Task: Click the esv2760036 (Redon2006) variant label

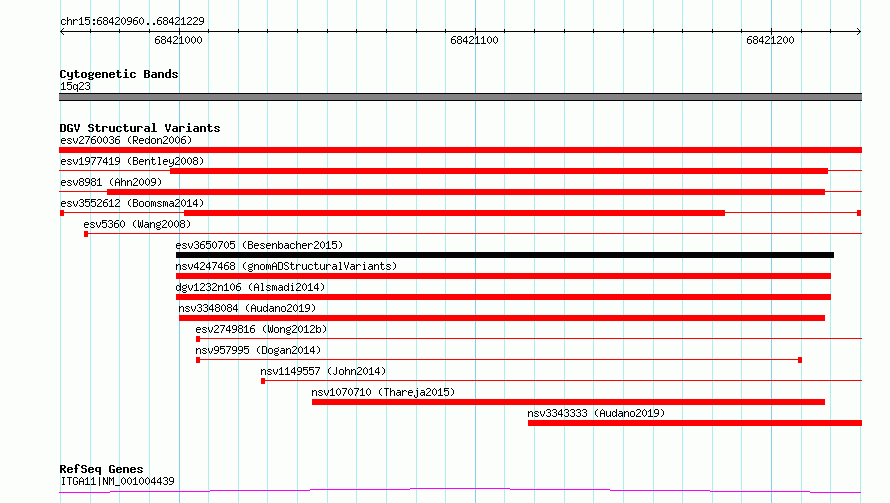Action: 126,140
